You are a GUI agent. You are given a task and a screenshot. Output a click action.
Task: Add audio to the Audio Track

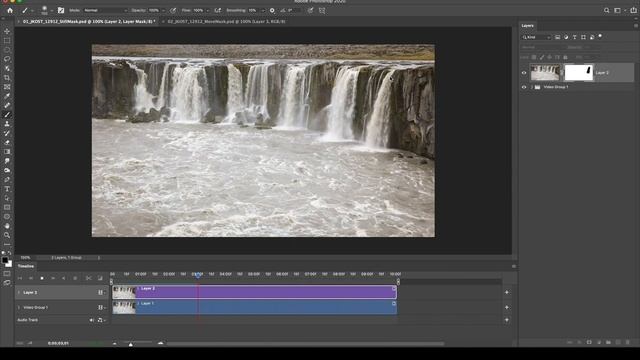coord(507,320)
